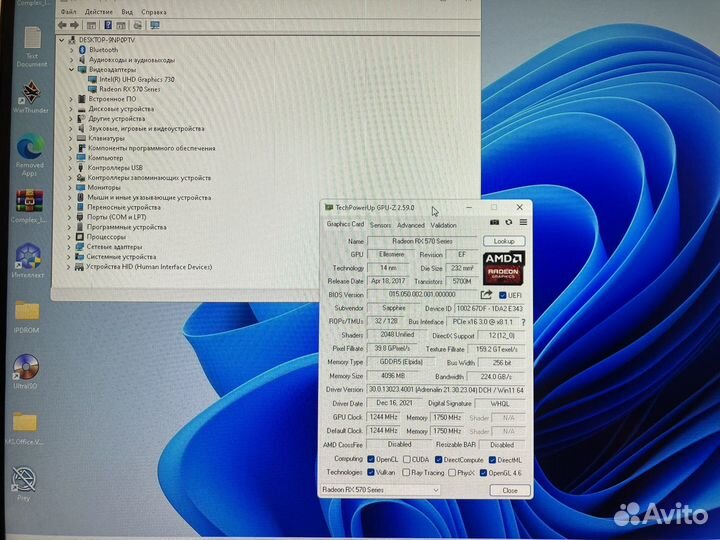Toggle the DirectCompute checkbox

point(439,460)
